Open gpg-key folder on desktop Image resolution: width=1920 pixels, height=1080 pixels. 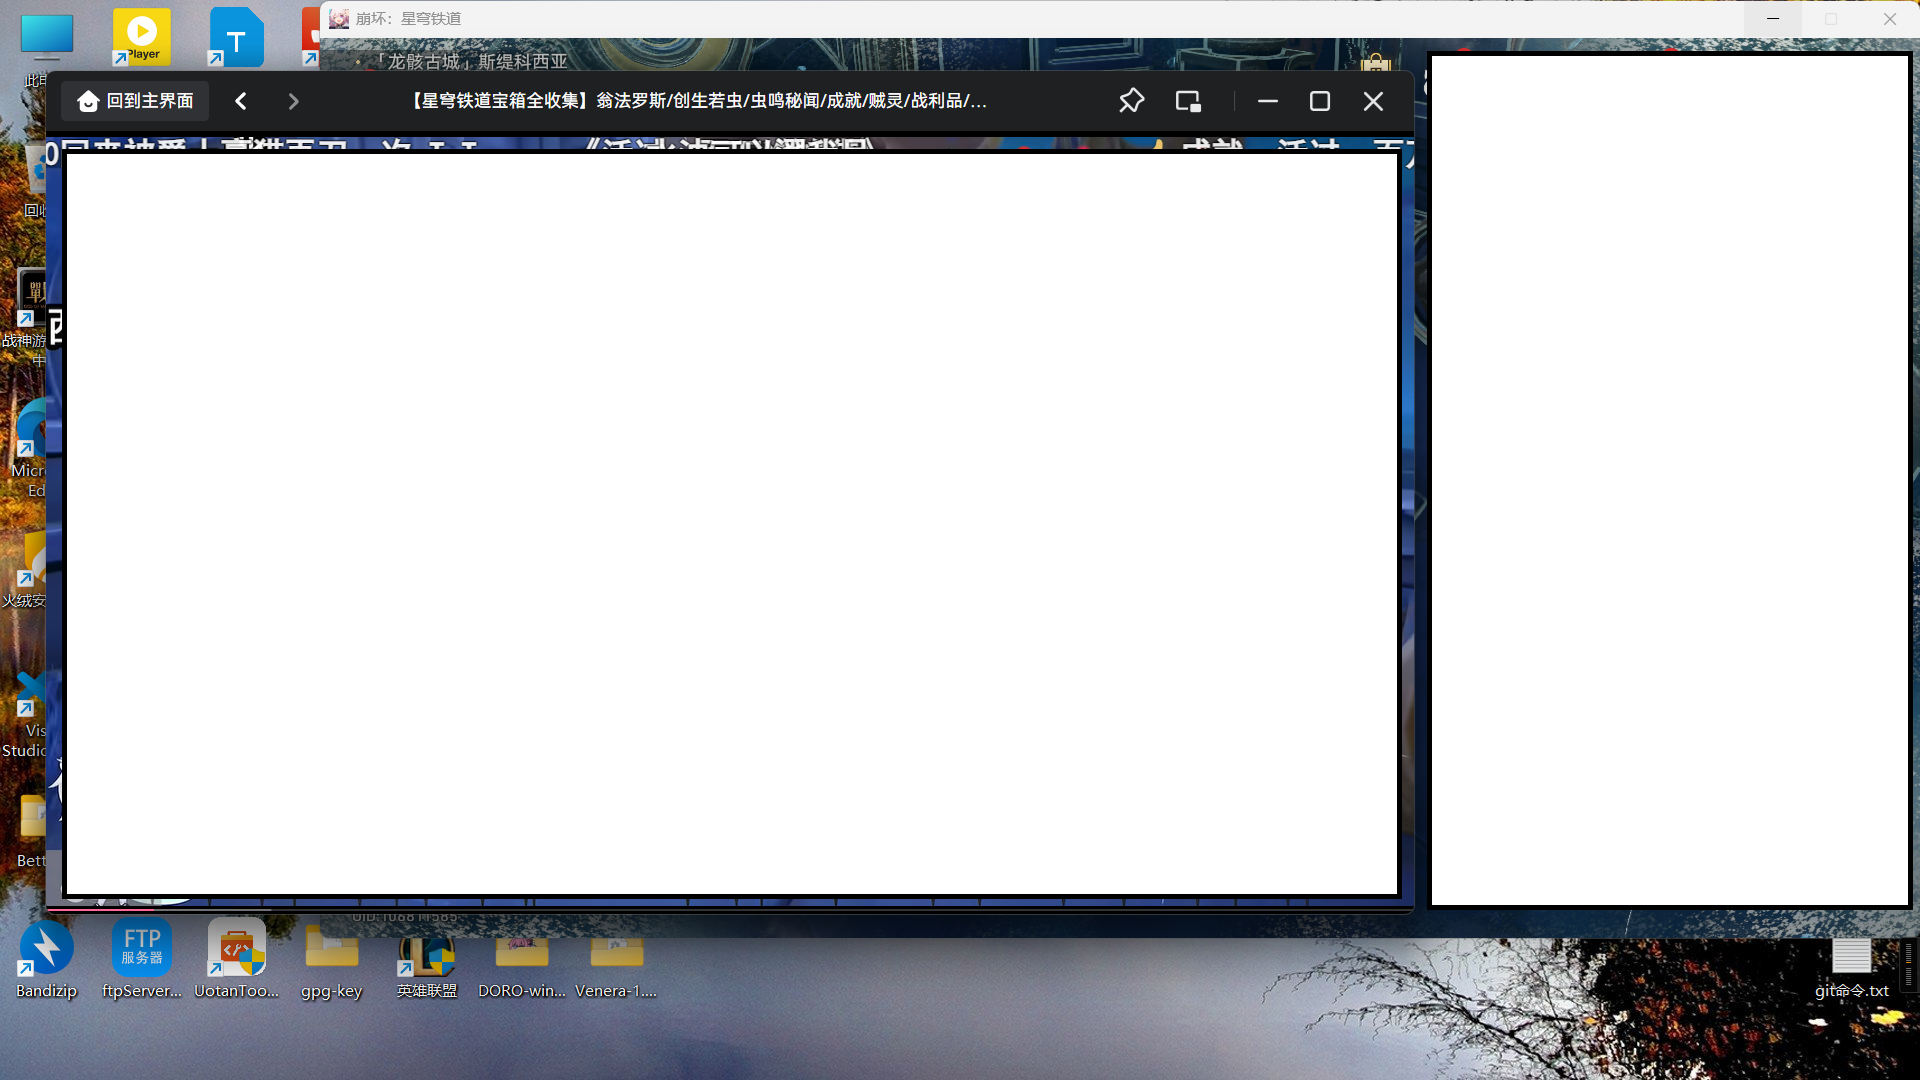(x=332, y=960)
